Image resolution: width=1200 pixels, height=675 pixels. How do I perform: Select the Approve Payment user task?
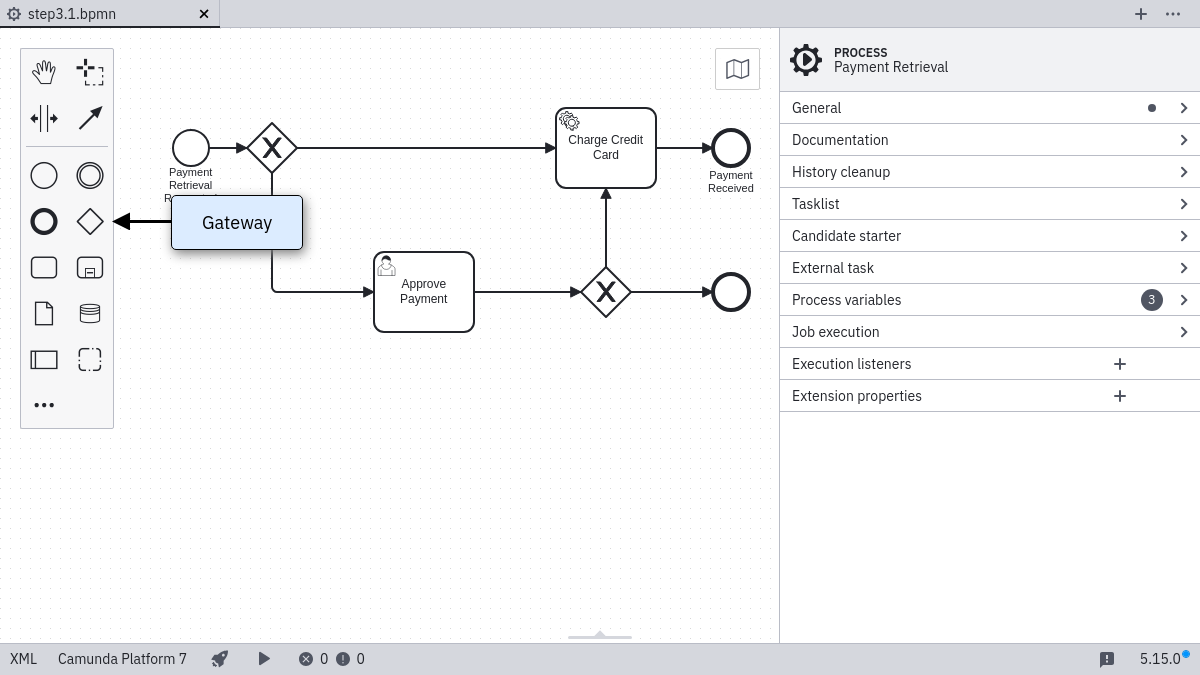(424, 292)
